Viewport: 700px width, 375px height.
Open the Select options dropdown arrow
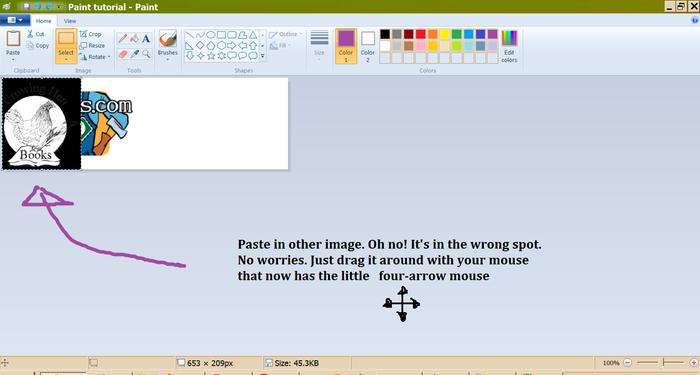(x=66, y=59)
